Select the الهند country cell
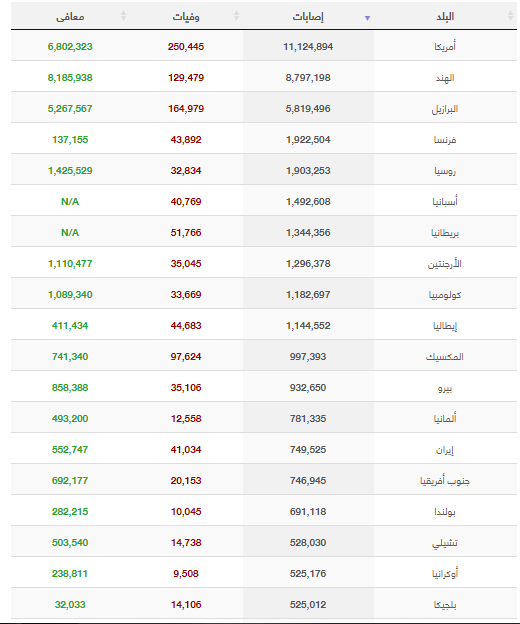 [445, 78]
